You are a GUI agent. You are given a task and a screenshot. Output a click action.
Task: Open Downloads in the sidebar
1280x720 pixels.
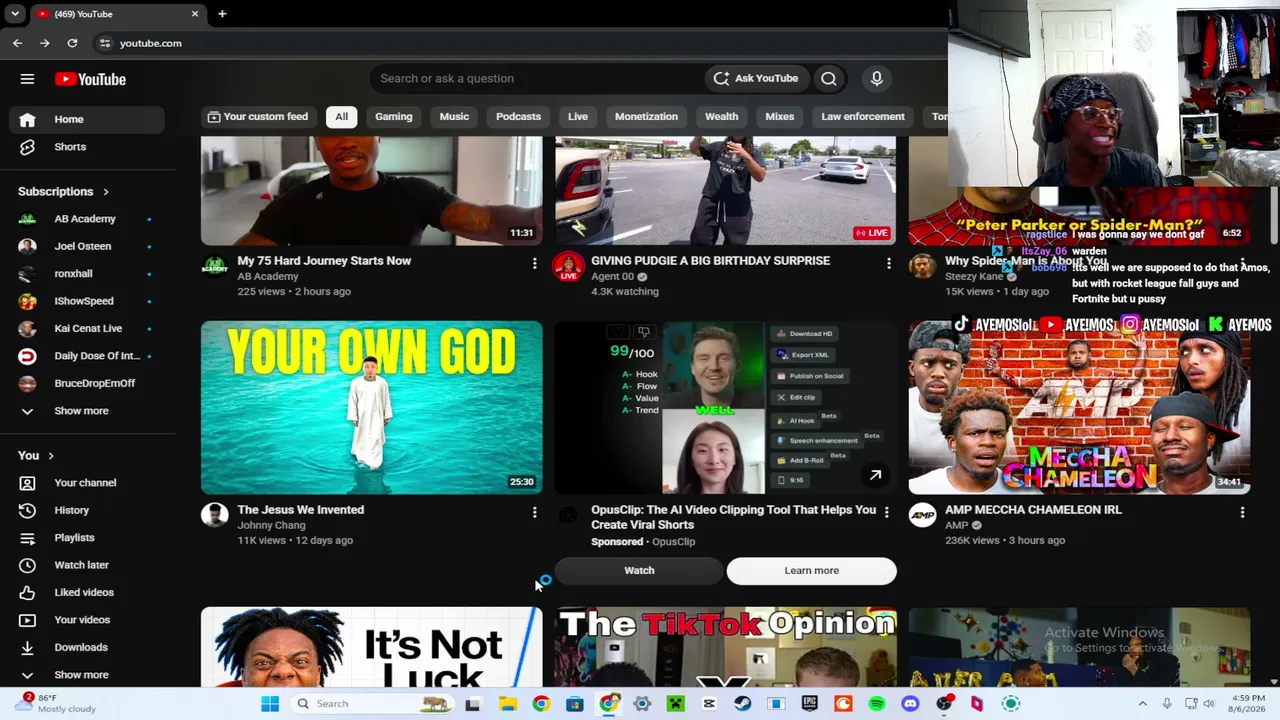point(87,647)
